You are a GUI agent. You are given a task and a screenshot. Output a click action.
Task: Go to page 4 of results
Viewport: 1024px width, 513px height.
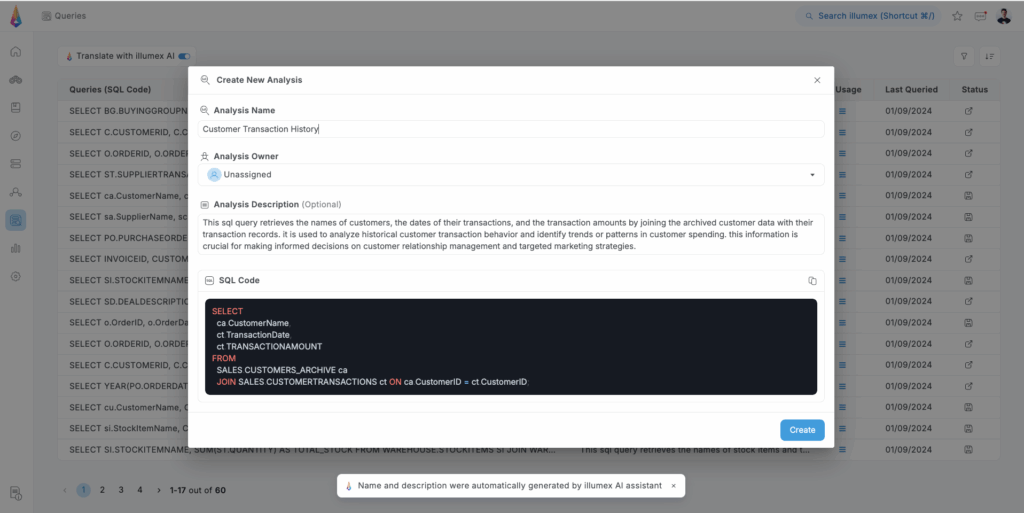pos(140,490)
